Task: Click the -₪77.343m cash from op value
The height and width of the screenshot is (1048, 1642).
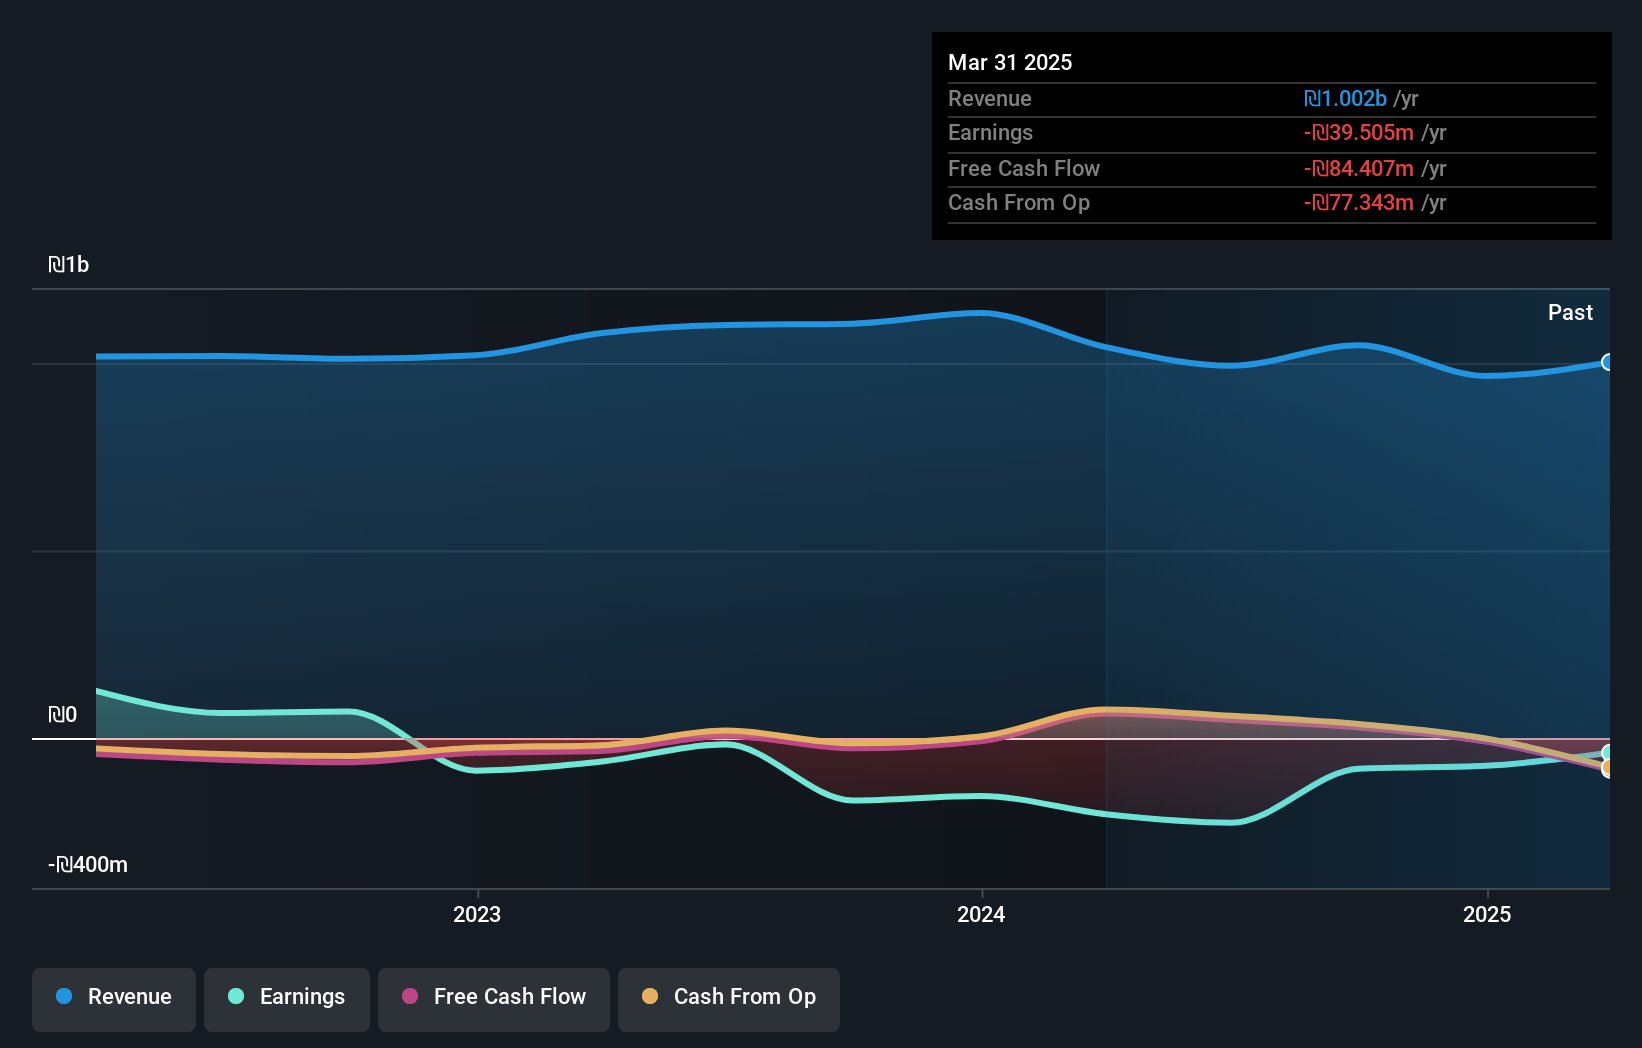Action: 1358,202
